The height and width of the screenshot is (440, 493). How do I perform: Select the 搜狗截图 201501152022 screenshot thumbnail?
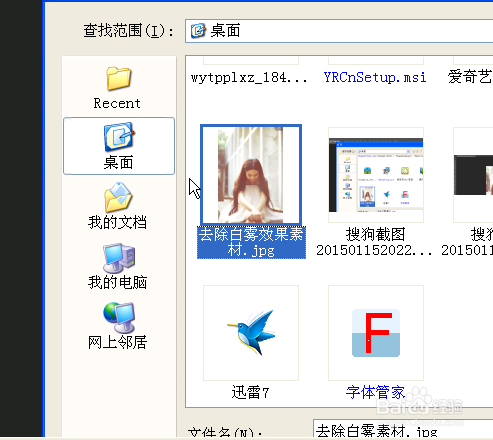(x=376, y=175)
